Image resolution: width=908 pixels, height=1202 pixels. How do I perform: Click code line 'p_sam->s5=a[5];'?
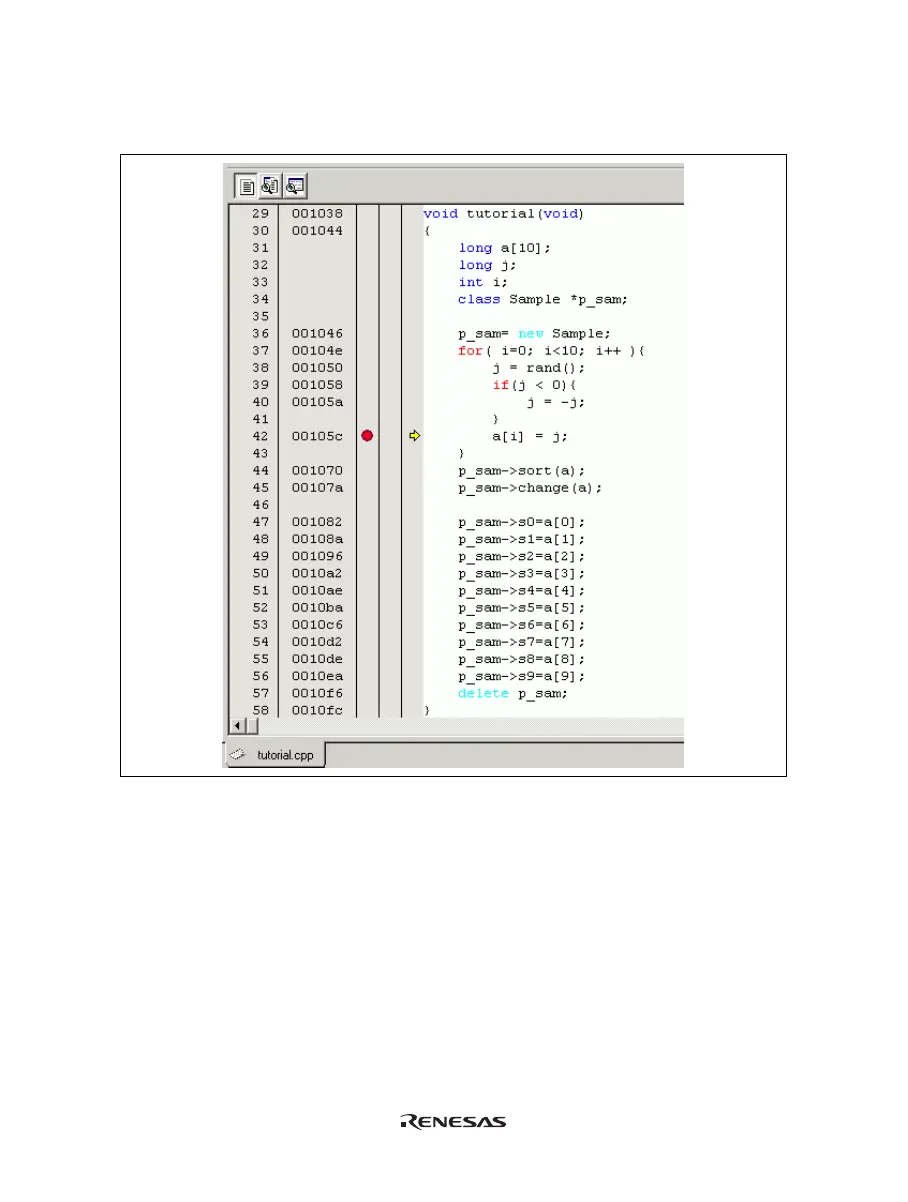click(x=521, y=608)
